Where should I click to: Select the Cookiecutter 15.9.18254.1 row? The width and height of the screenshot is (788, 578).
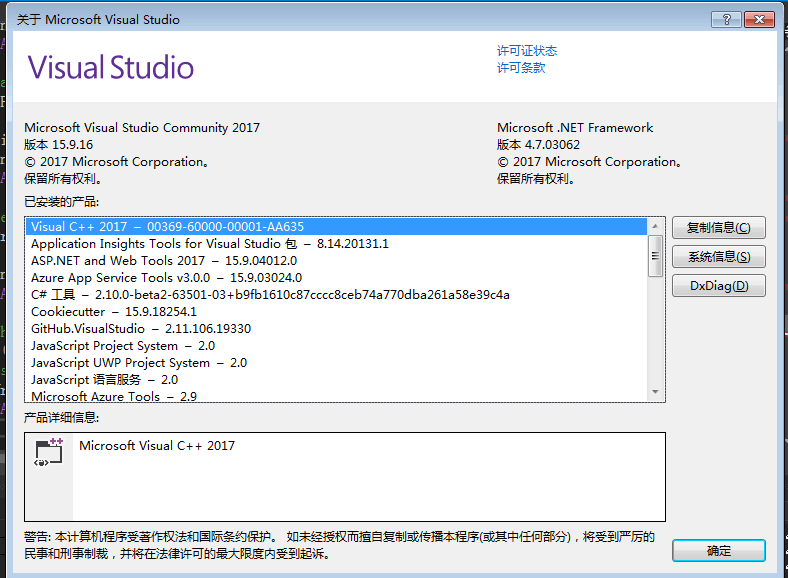pyautogui.click(x=336, y=312)
